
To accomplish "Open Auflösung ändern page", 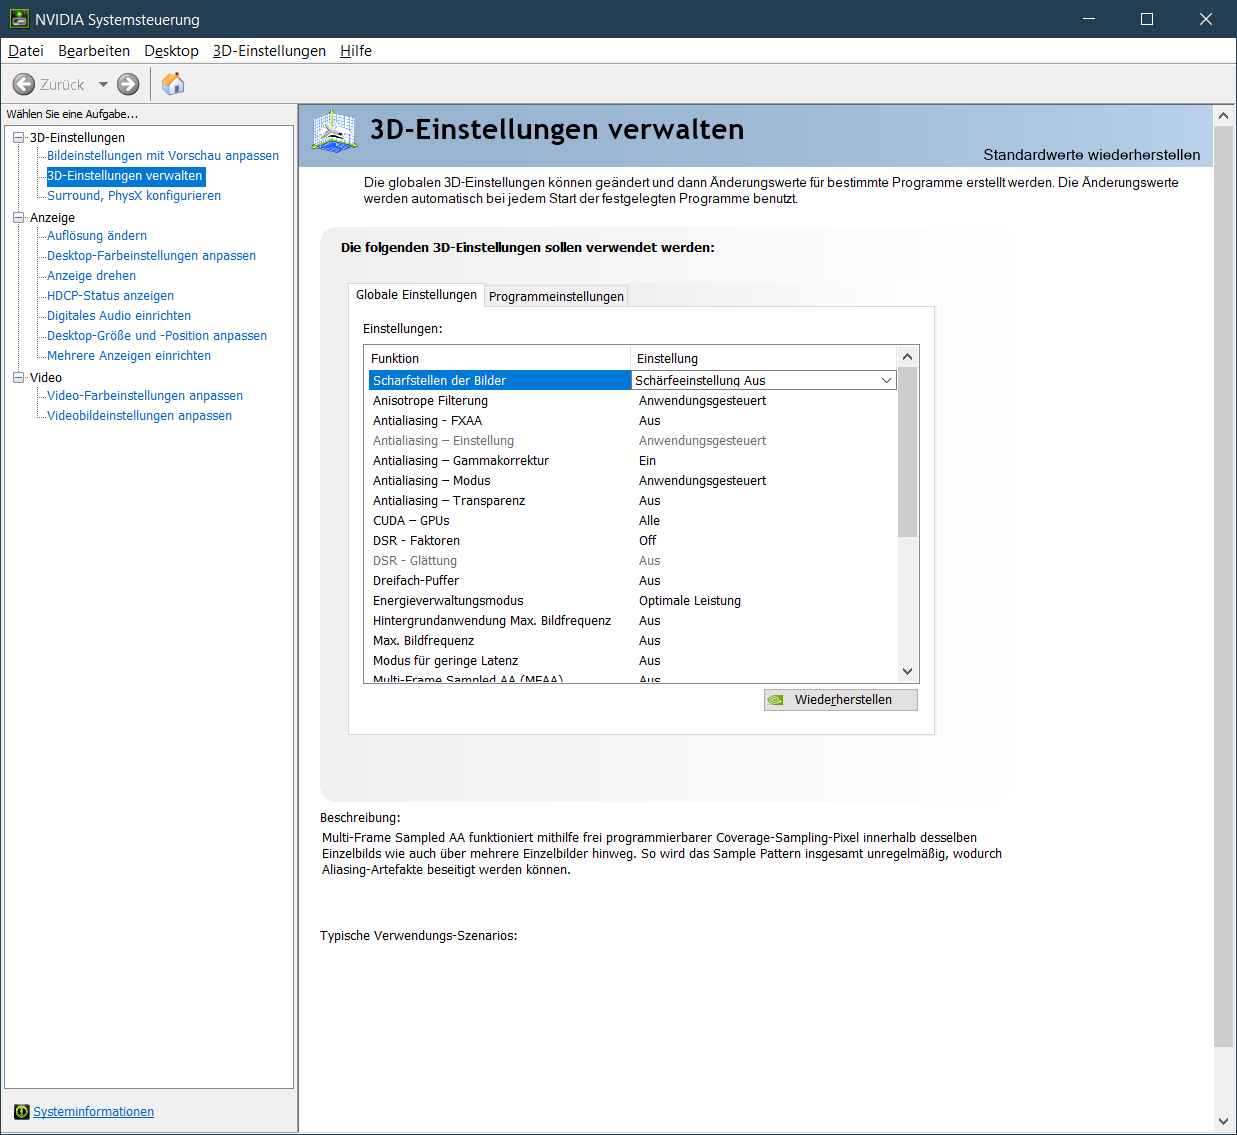I will (x=97, y=236).
